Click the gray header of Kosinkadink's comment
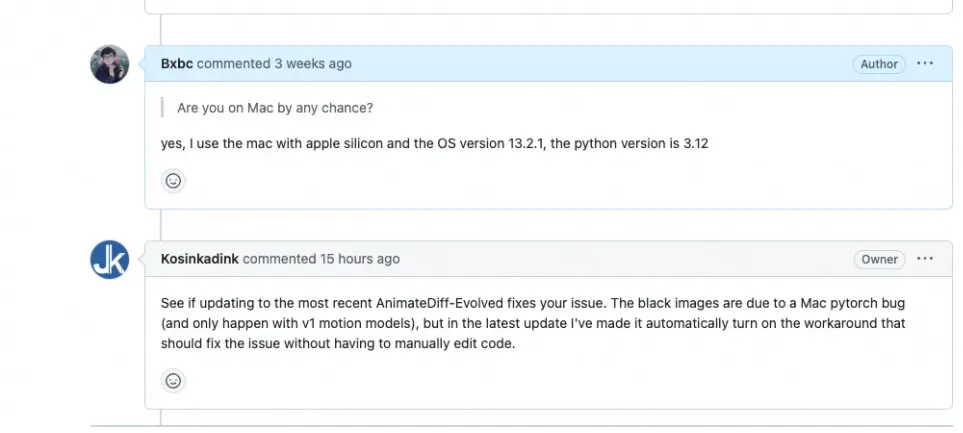963x433 pixels. [x=548, y=259]
